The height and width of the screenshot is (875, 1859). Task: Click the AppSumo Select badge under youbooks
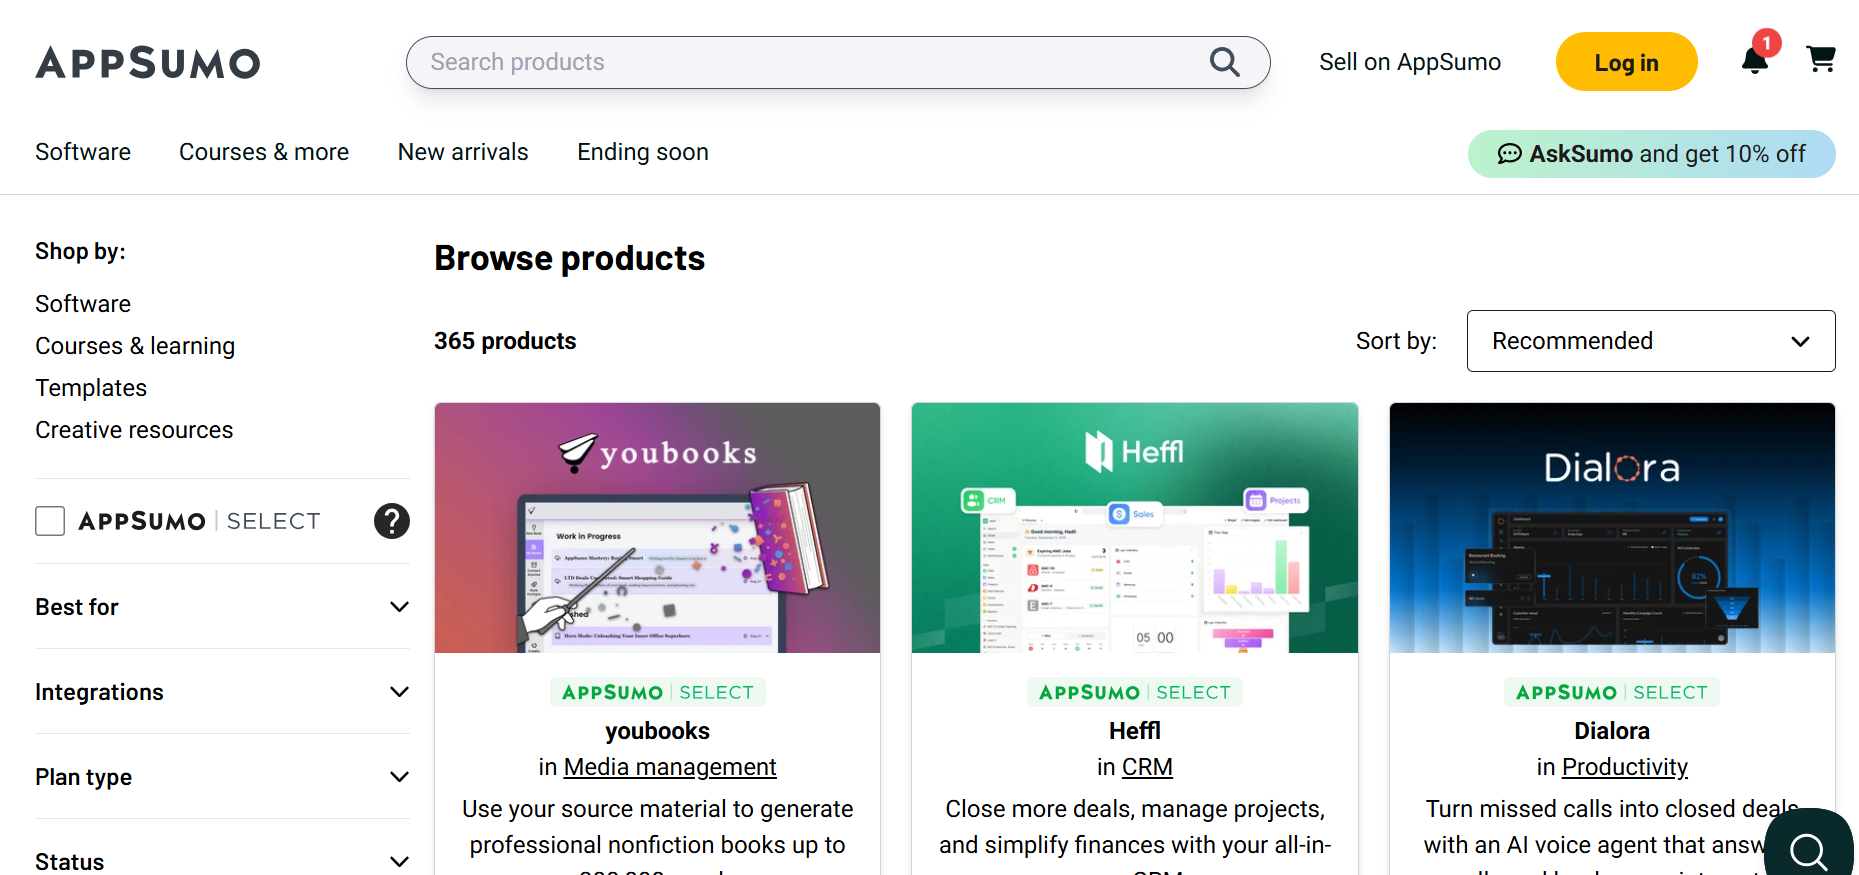pyautogui.click(x=657, y=692)
